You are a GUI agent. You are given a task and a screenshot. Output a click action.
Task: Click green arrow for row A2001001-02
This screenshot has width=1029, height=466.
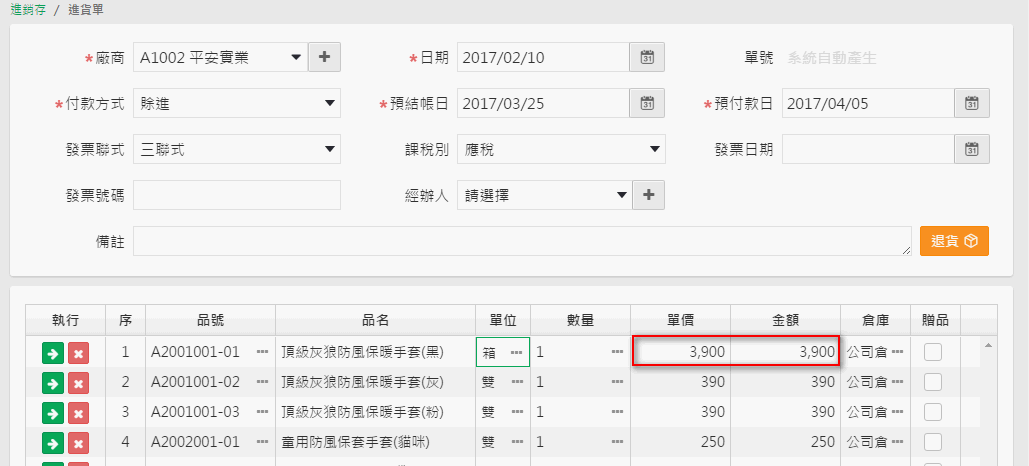(52, 383)
